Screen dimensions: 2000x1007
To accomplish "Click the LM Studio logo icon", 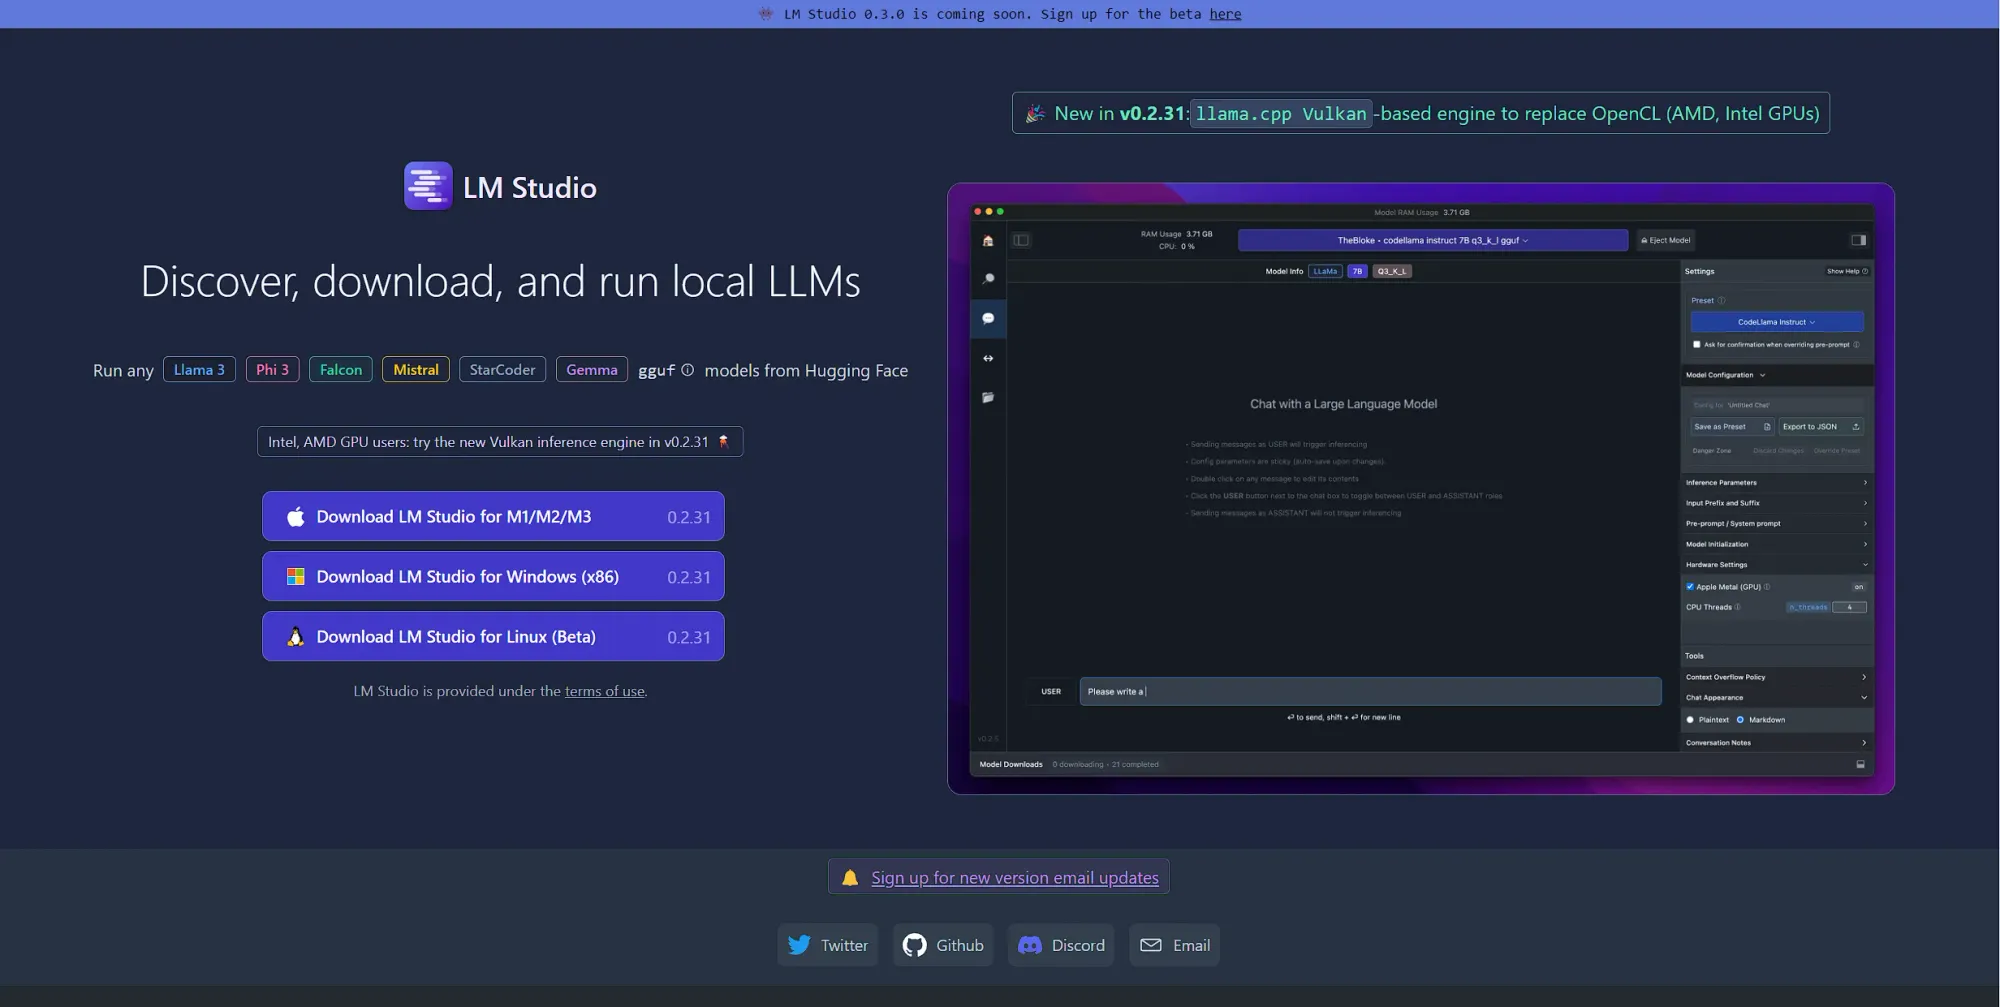I will pyautogui.click(x=428, y=186).
